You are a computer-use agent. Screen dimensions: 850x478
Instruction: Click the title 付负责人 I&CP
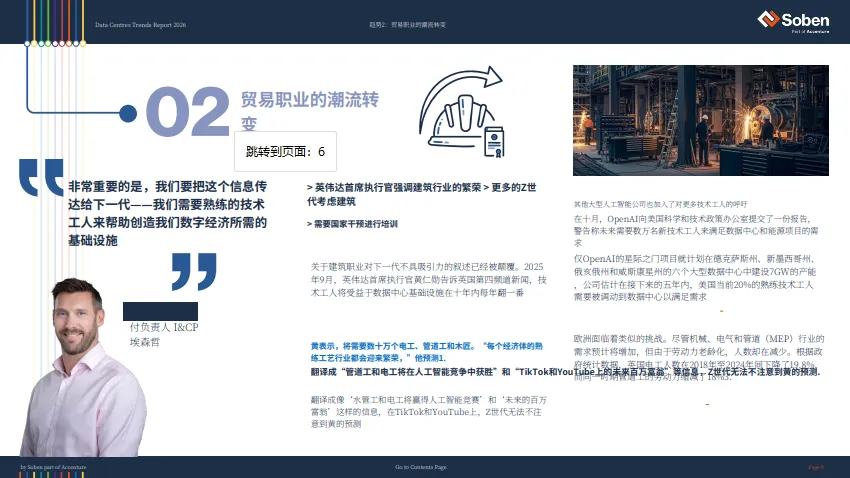pos(164,327)
